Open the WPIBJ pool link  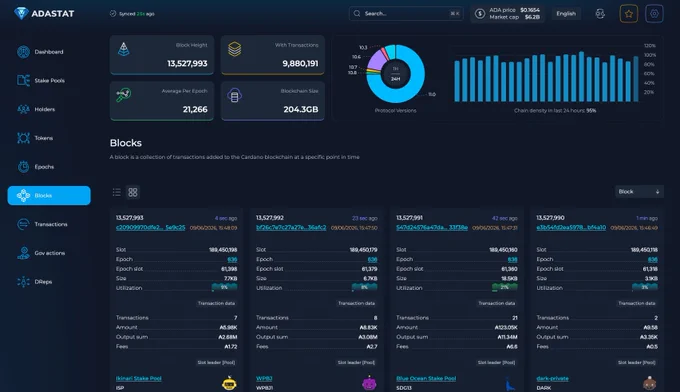(264, 379)
